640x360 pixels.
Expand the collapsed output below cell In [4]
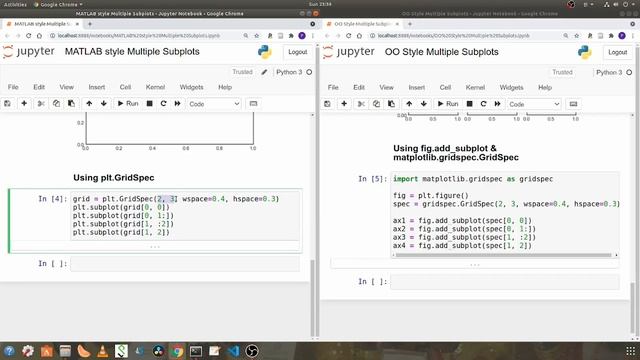coord(155,247)
